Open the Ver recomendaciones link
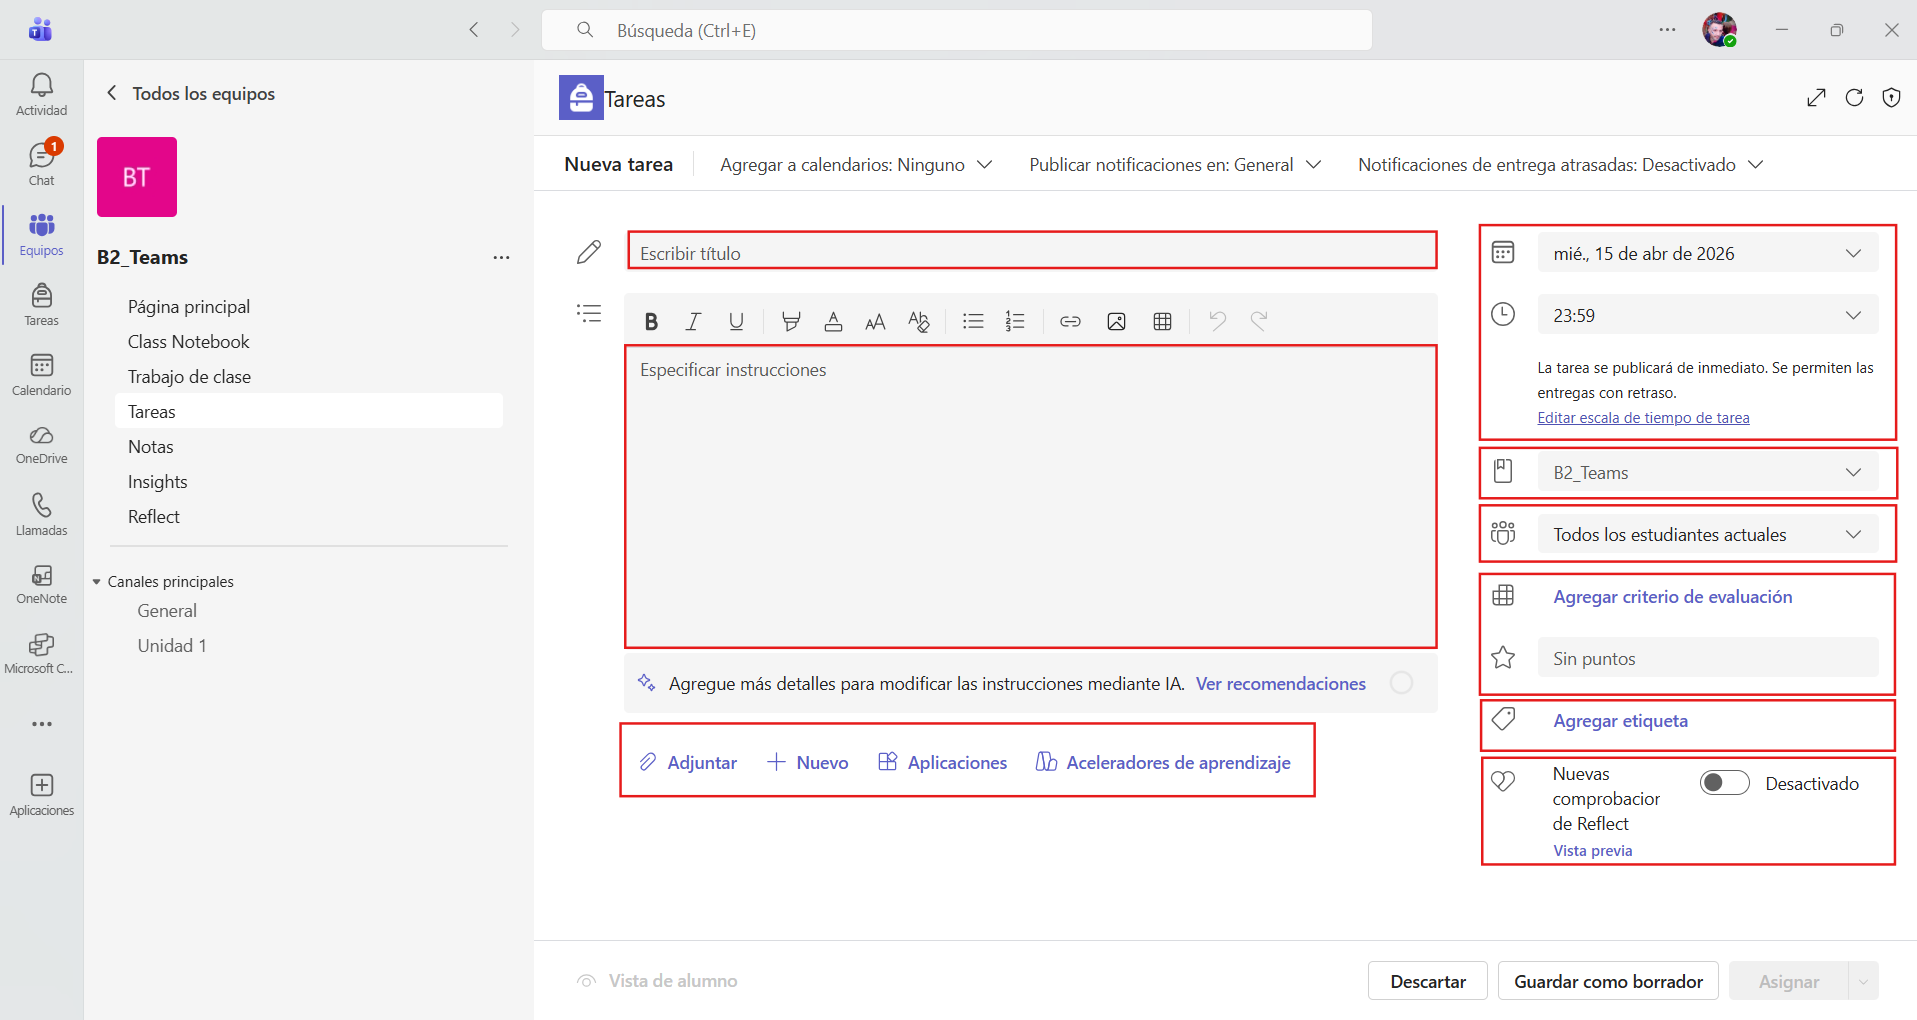This screenshot has height=1020, width=1917. tap(1281, 683)
